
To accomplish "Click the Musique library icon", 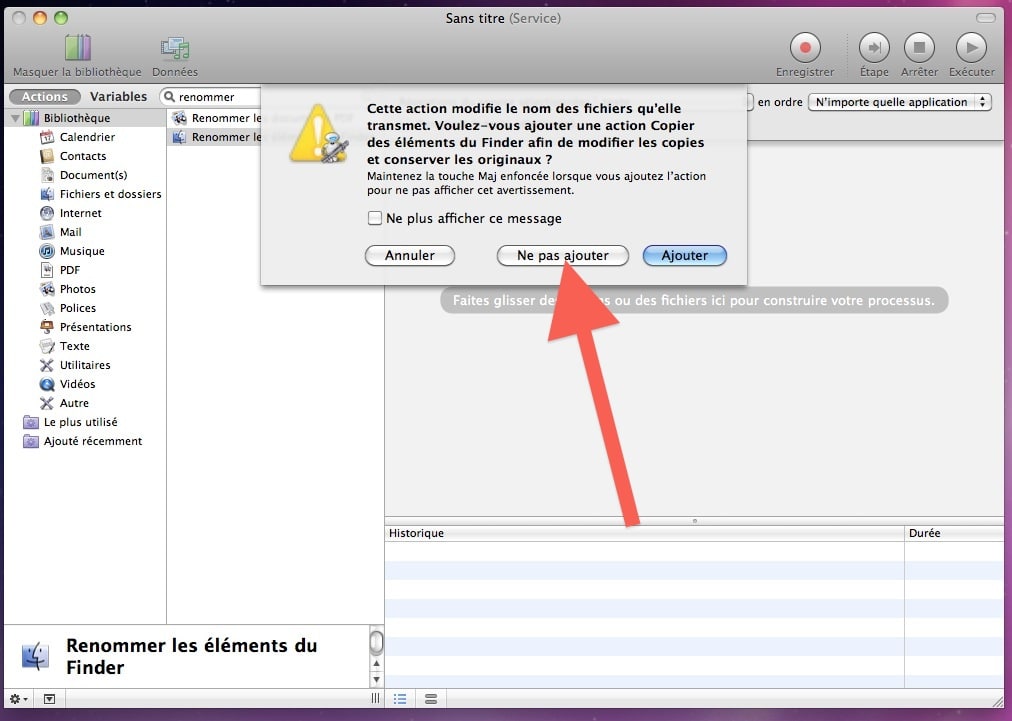I will [46, 251].
